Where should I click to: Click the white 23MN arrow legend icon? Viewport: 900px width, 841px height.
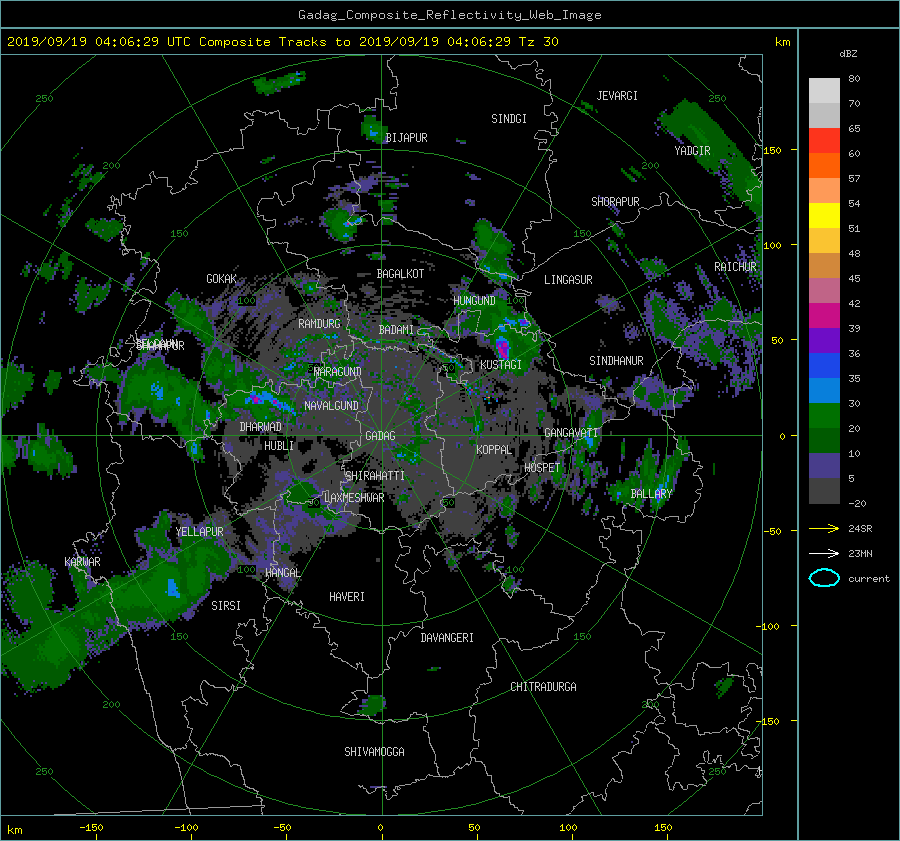click(x=824, y=553)
